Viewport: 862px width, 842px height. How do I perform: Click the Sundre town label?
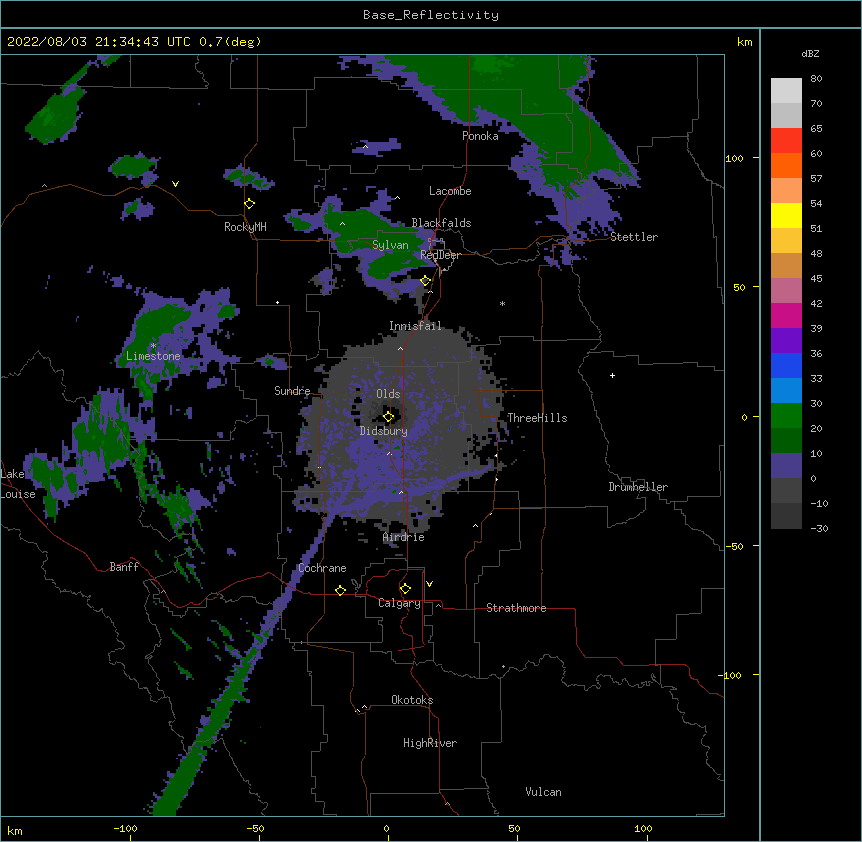292,391
